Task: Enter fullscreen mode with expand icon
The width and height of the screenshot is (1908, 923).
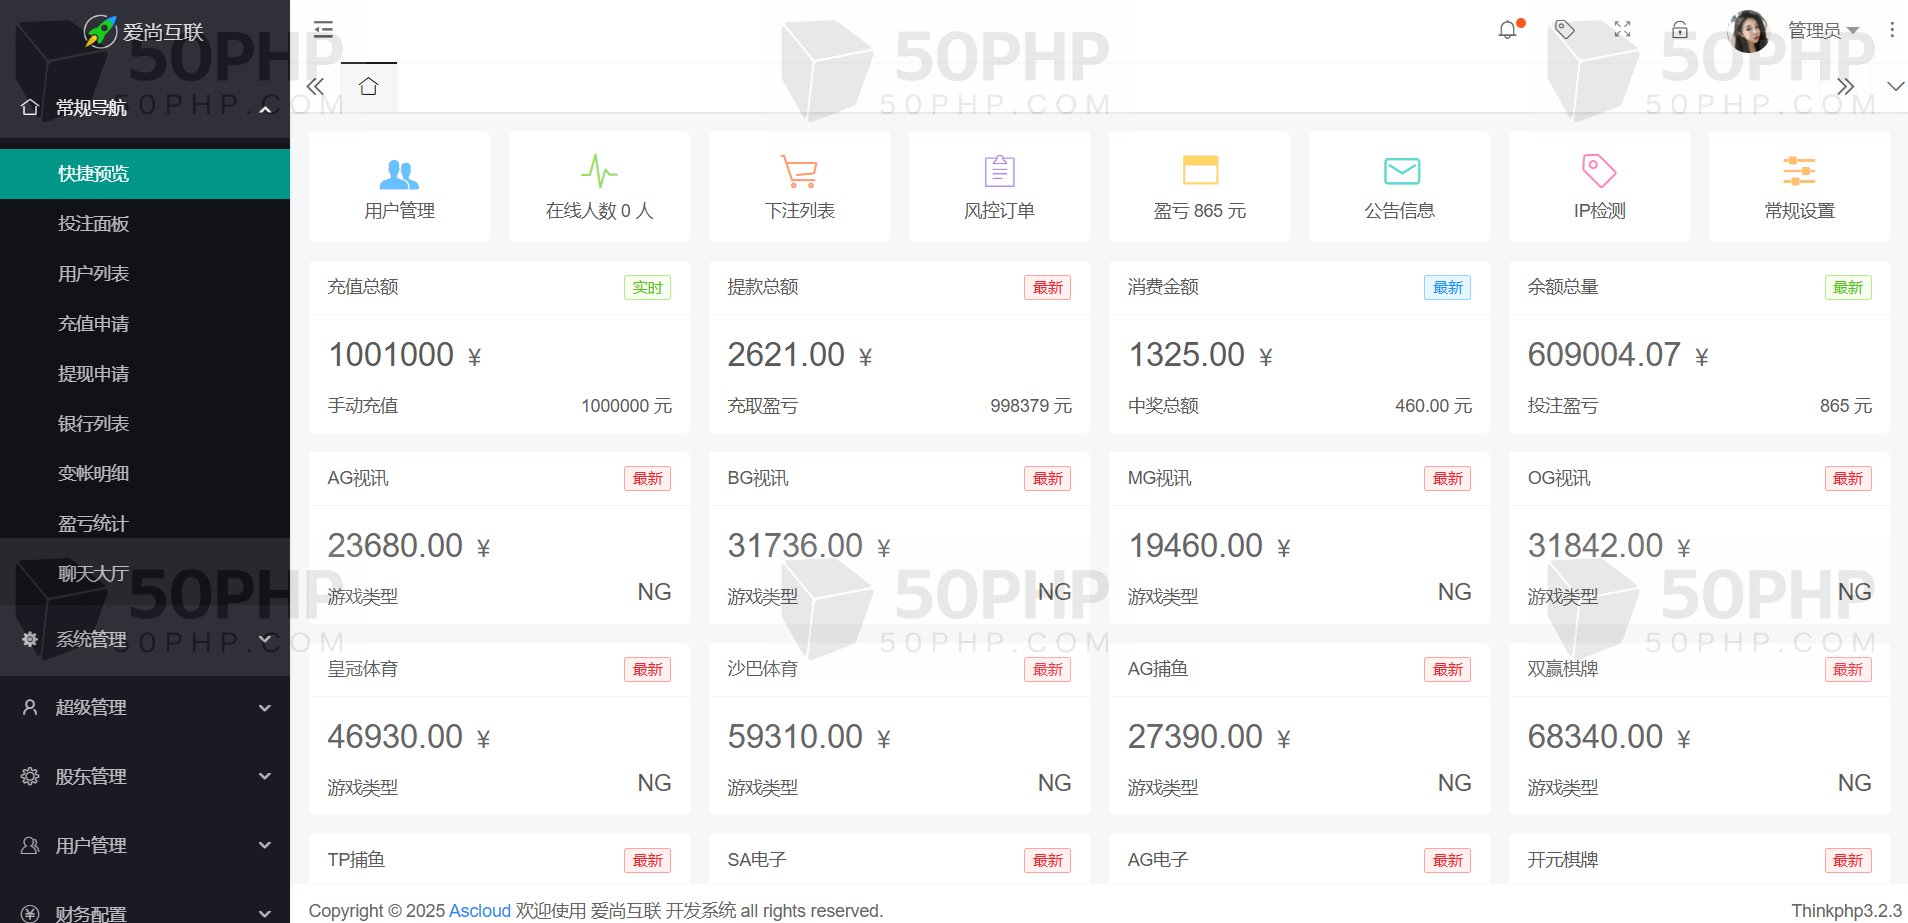Action: 1622,30
